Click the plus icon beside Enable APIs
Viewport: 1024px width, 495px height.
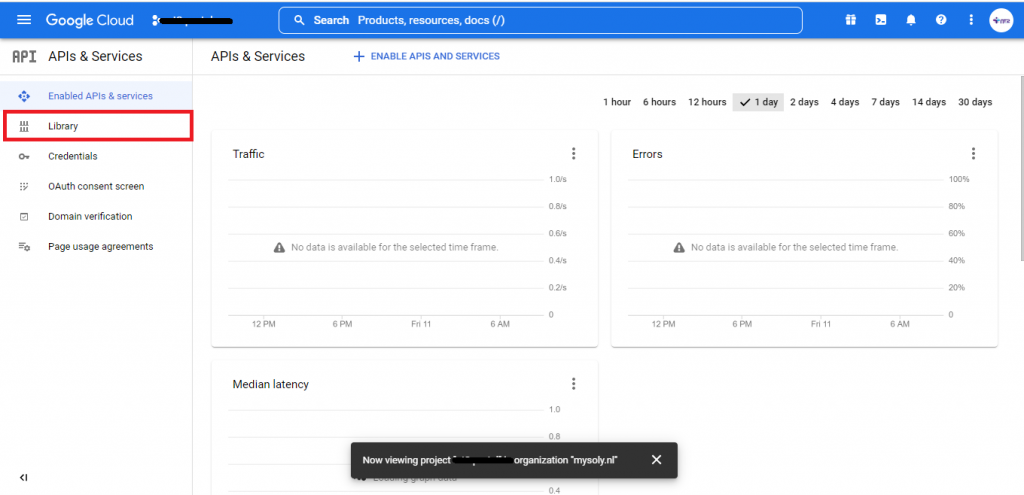point(358,57)
